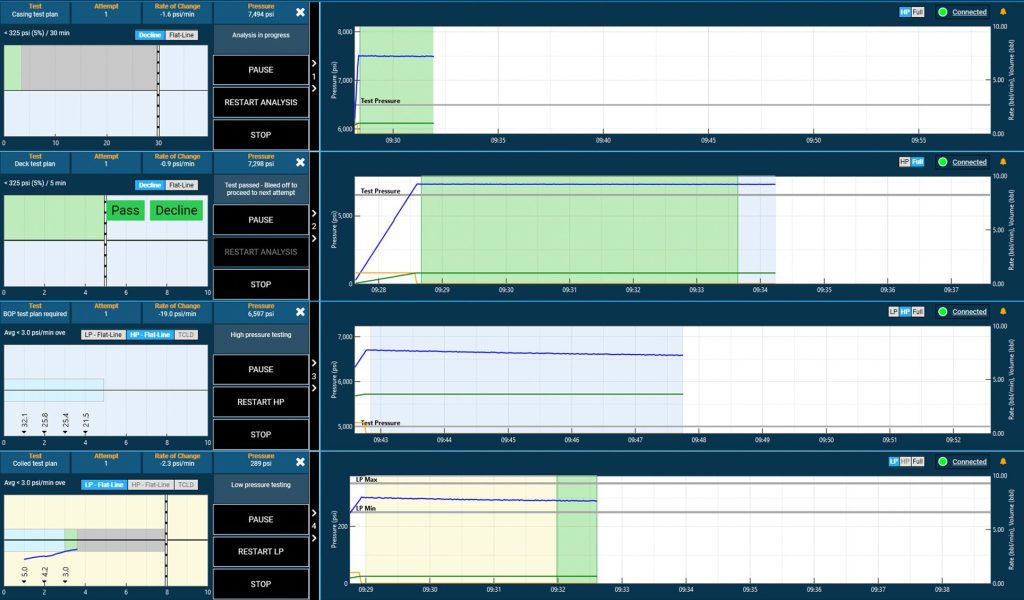The image size is (1024, 600).
Task: Restart analysis for the Casing test
Action: click(261, 103)
